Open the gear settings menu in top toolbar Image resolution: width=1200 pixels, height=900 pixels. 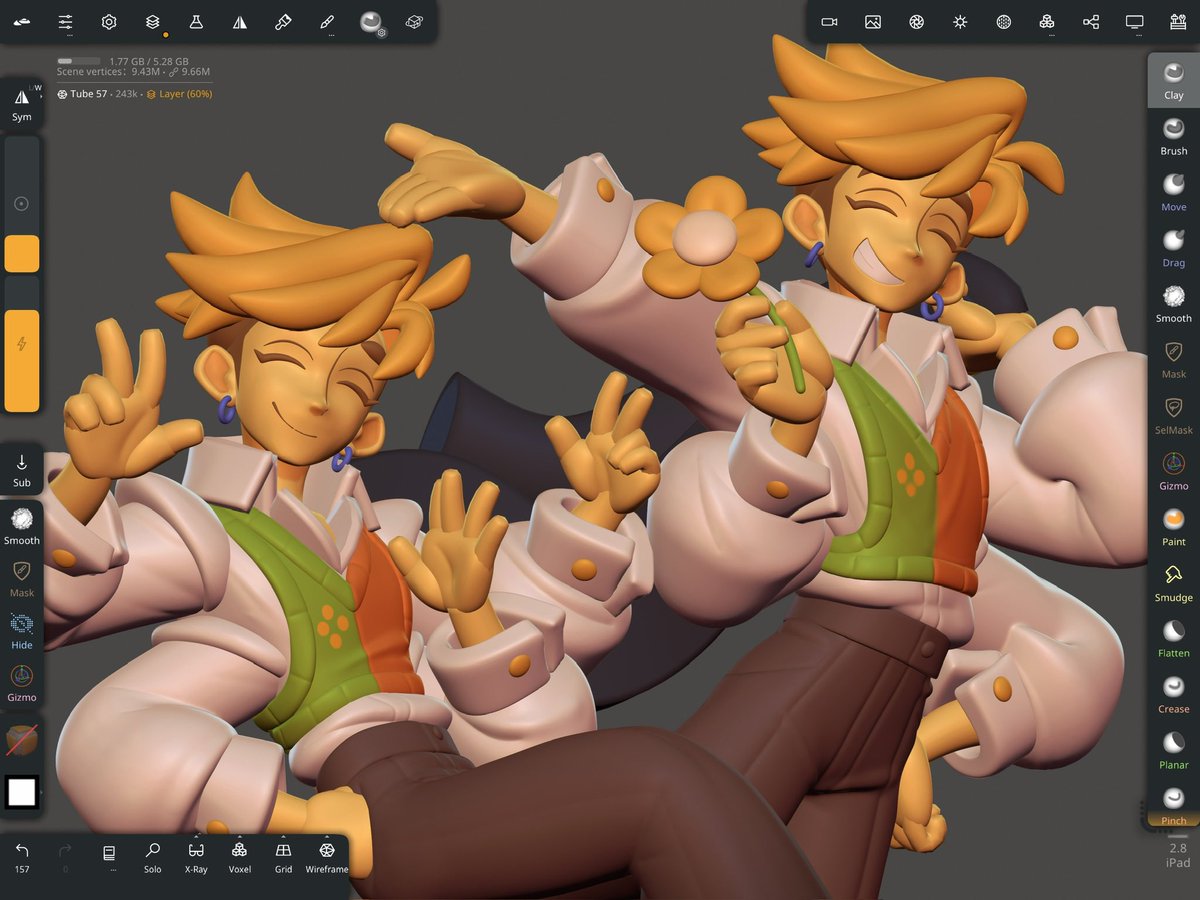tap(109, 21)
